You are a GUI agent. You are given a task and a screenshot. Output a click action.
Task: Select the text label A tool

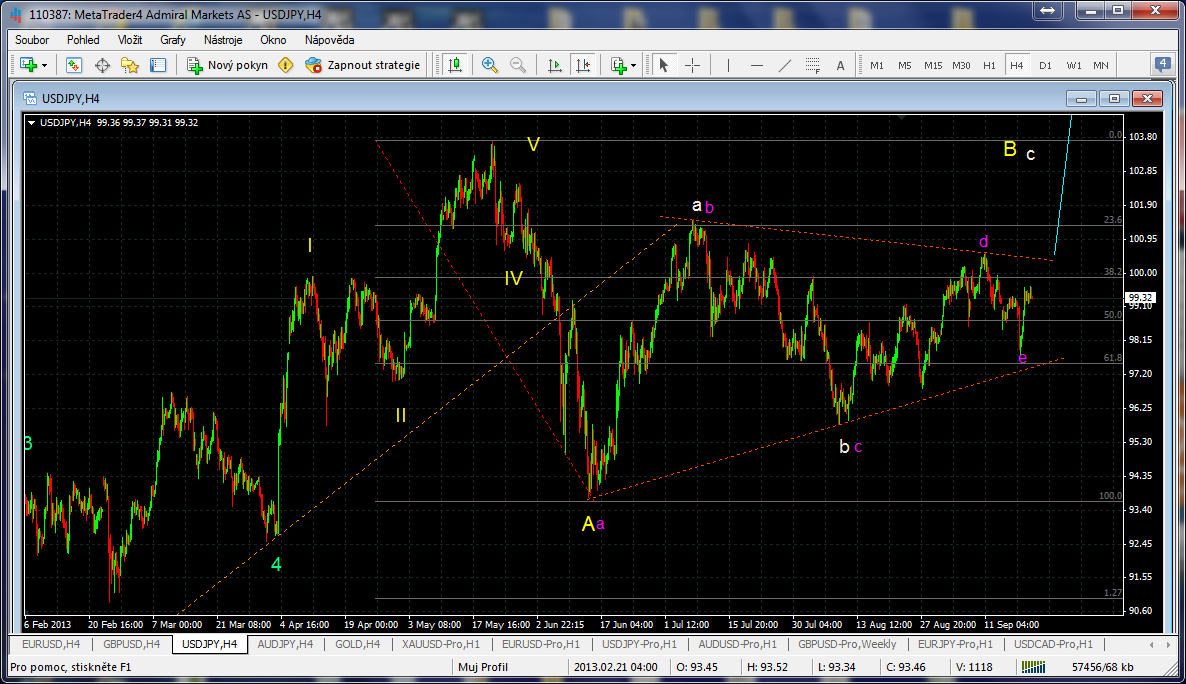point(840,65)
